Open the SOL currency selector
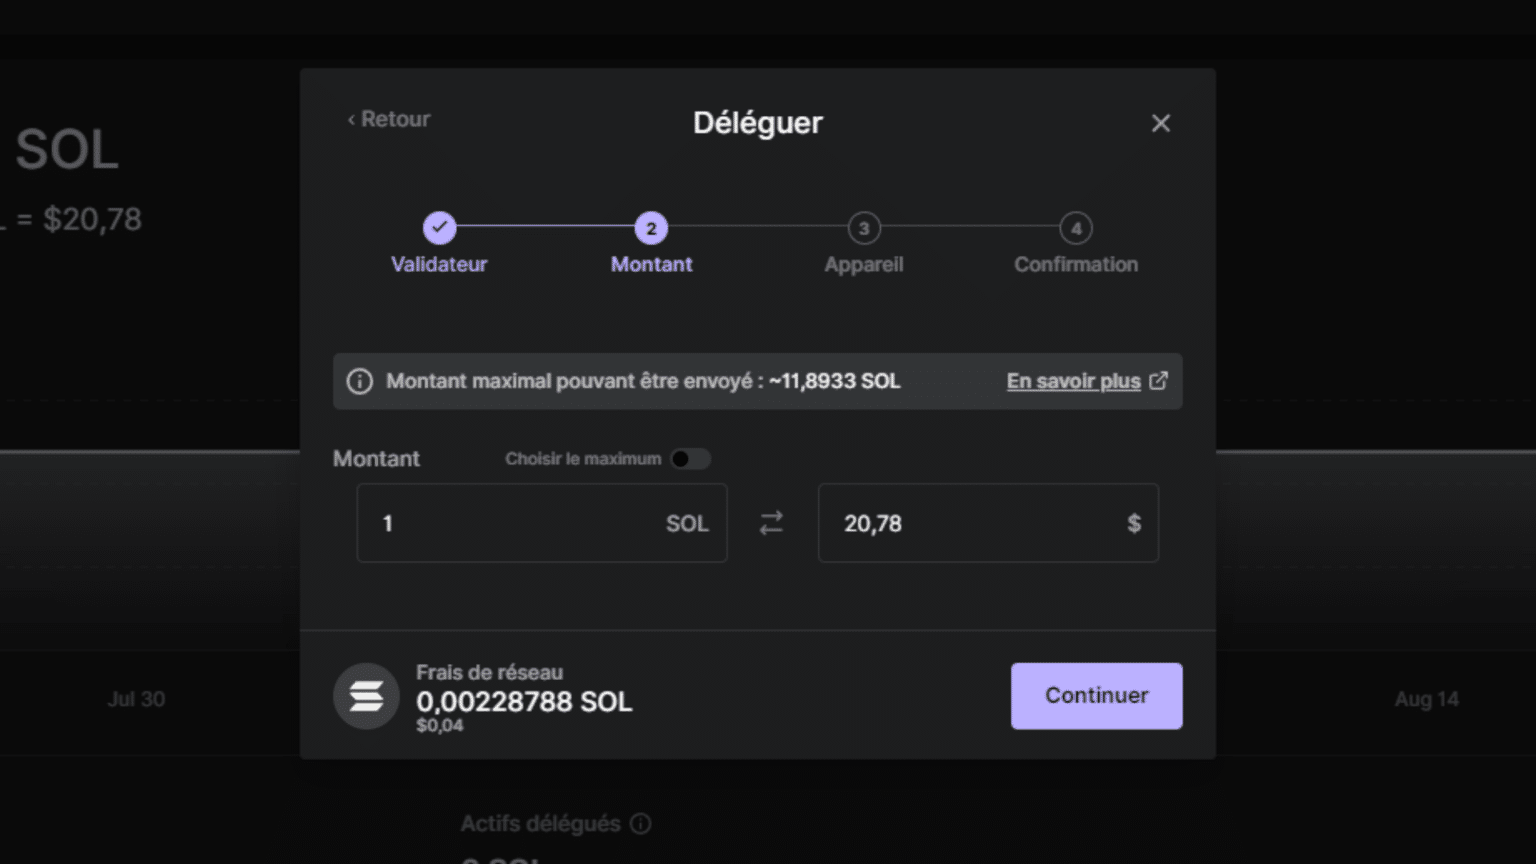The width and height of the screenshot is (1536, 864). (x=687, y=523)
